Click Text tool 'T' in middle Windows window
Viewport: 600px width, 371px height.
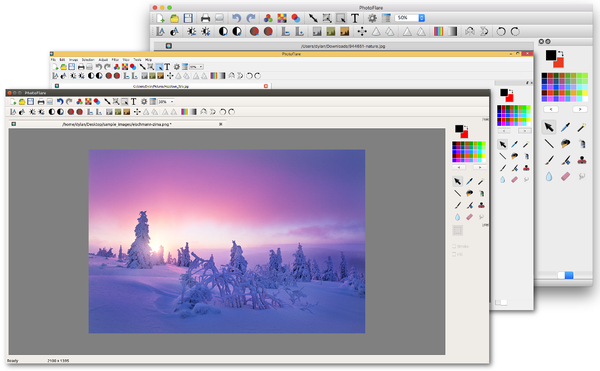pyautogui.click(x=167, y=67)
